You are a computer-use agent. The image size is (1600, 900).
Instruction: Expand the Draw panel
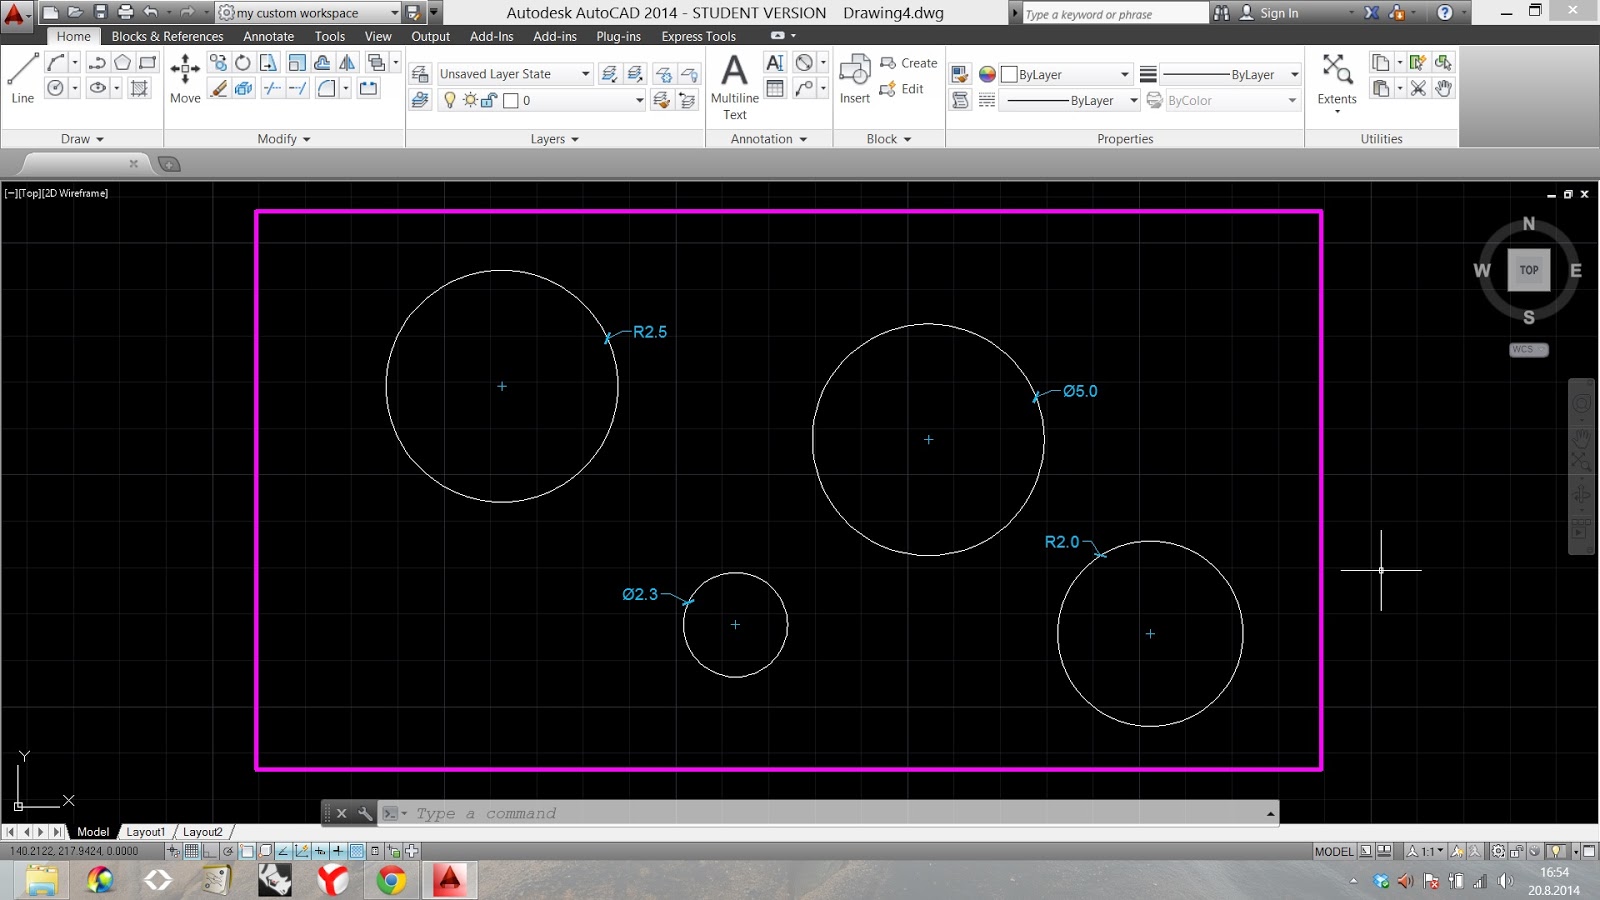coord(82,139)
